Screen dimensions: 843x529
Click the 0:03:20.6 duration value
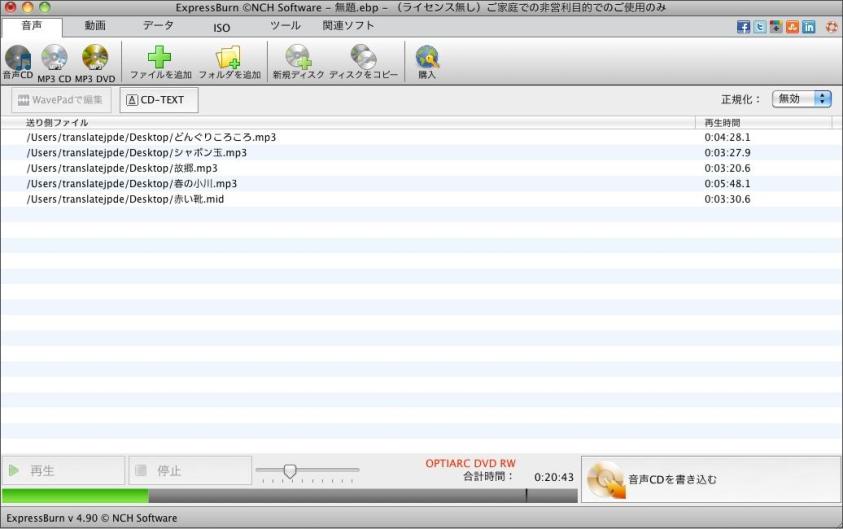pyautogui.click(x=727, y=168)
